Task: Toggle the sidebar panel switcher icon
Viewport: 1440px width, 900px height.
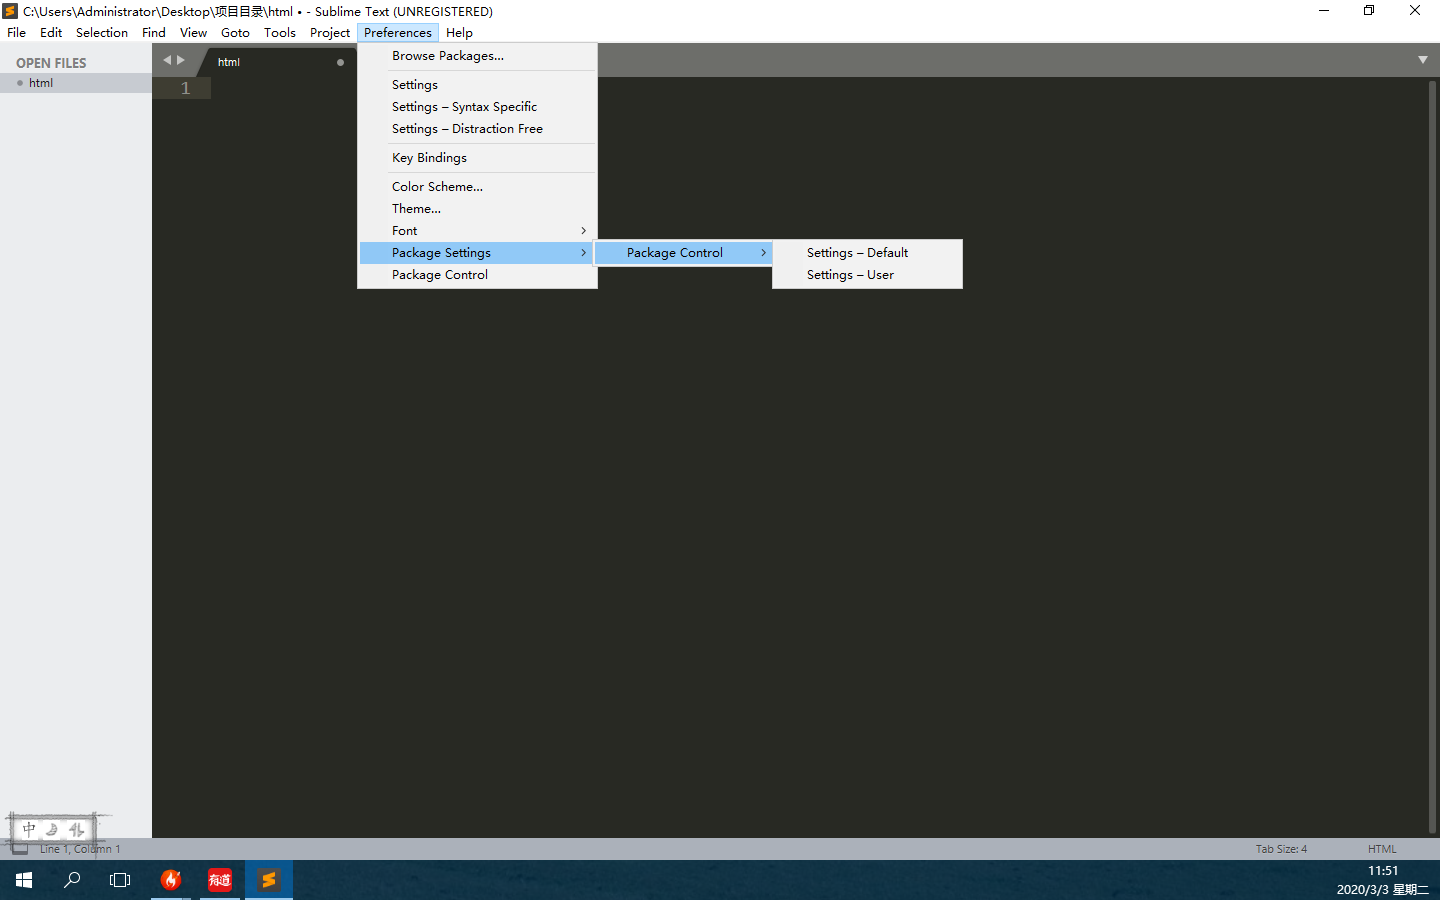Action: point(19,849)
